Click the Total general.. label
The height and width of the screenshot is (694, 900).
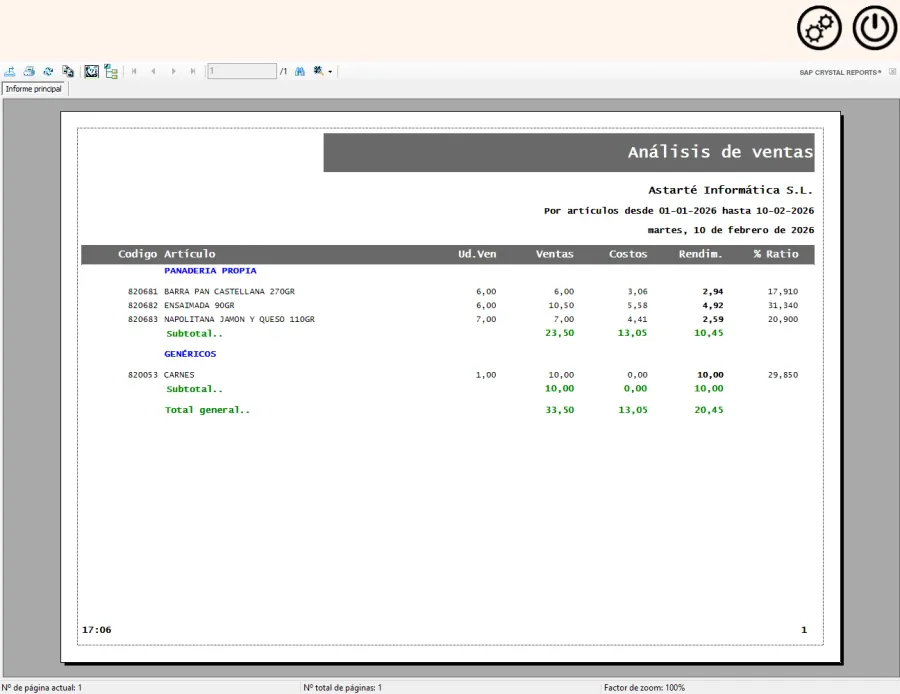click(208, 410)
